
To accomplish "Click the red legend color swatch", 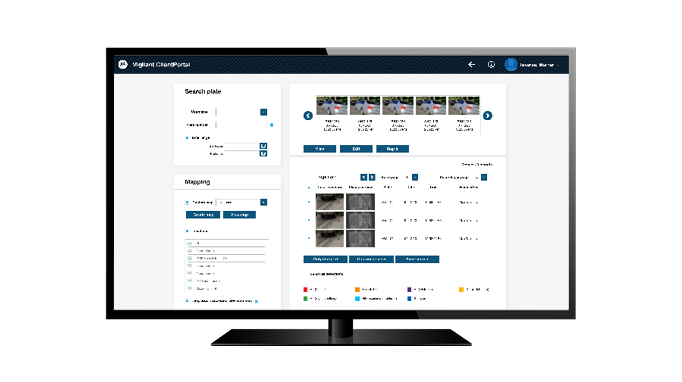I will pyautogui.click(x=305, y=289).
